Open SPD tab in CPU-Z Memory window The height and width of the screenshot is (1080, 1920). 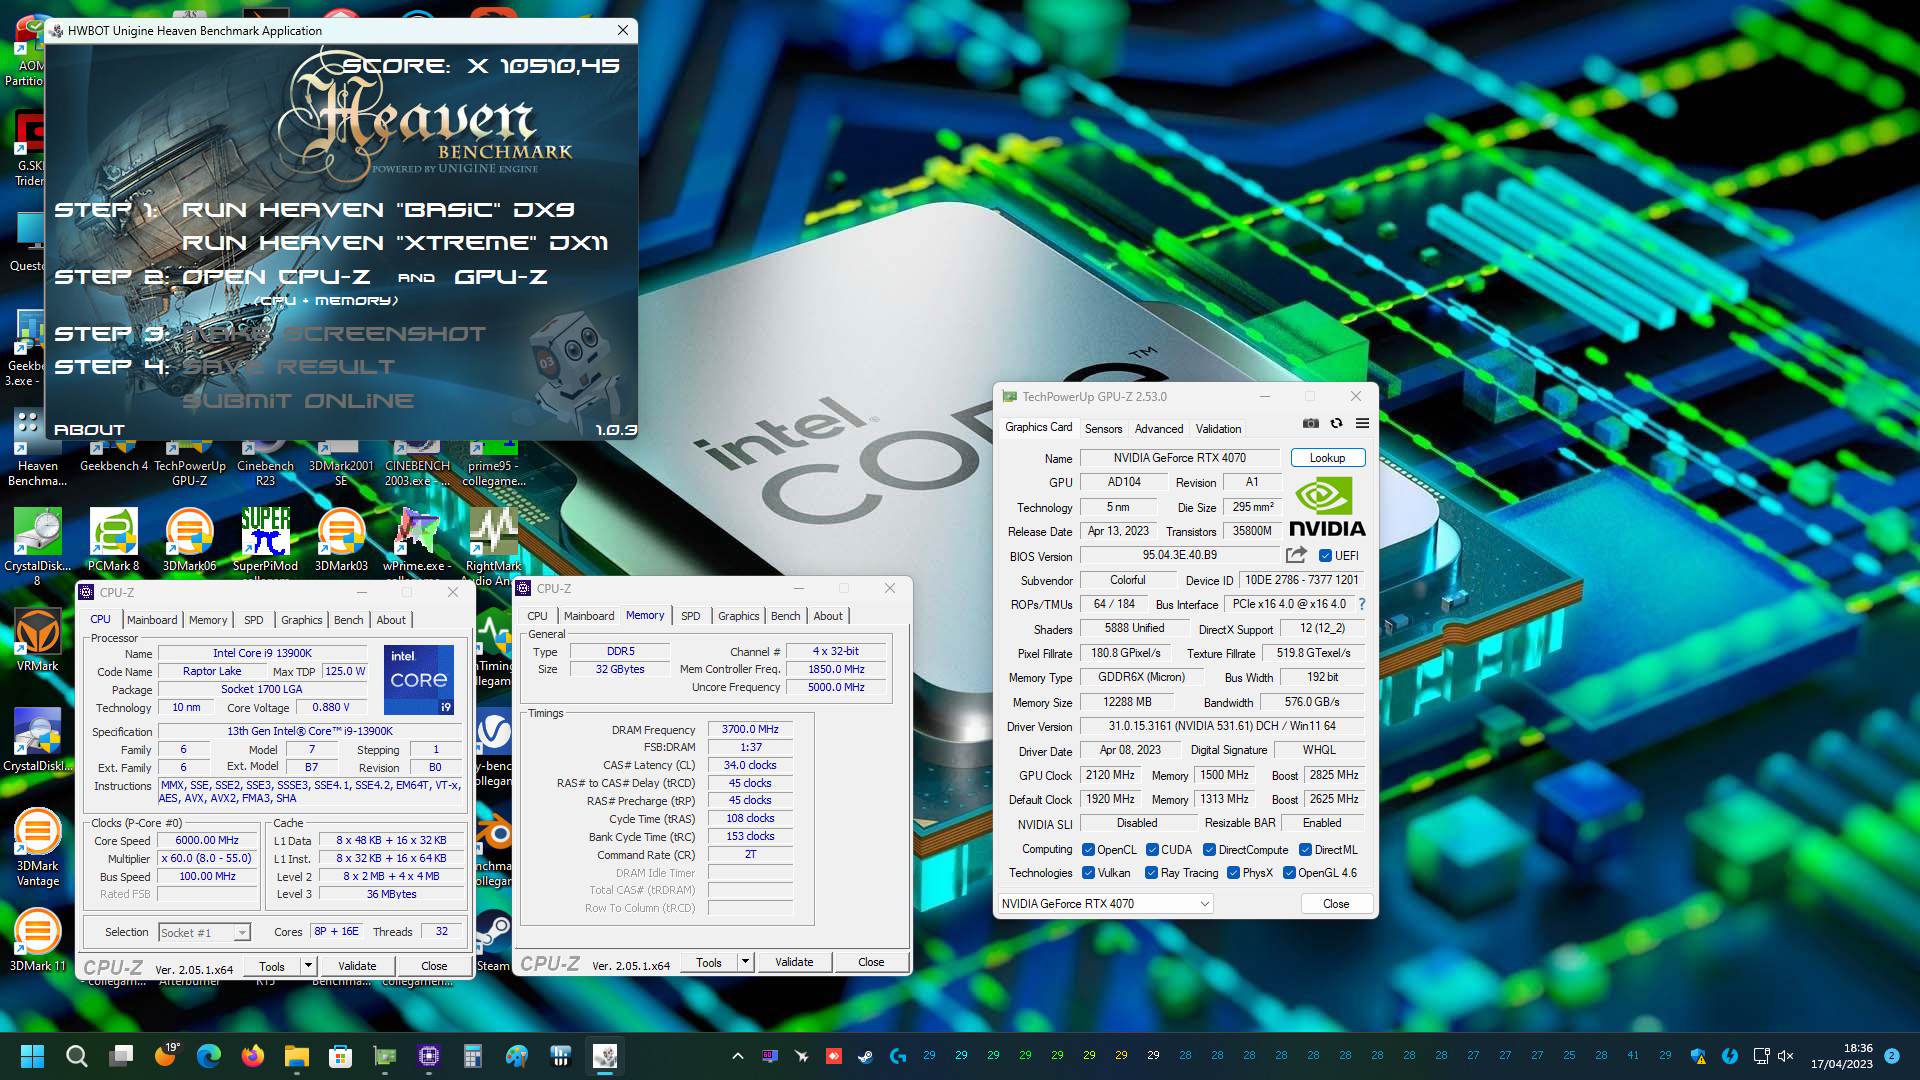pos(690,616)
